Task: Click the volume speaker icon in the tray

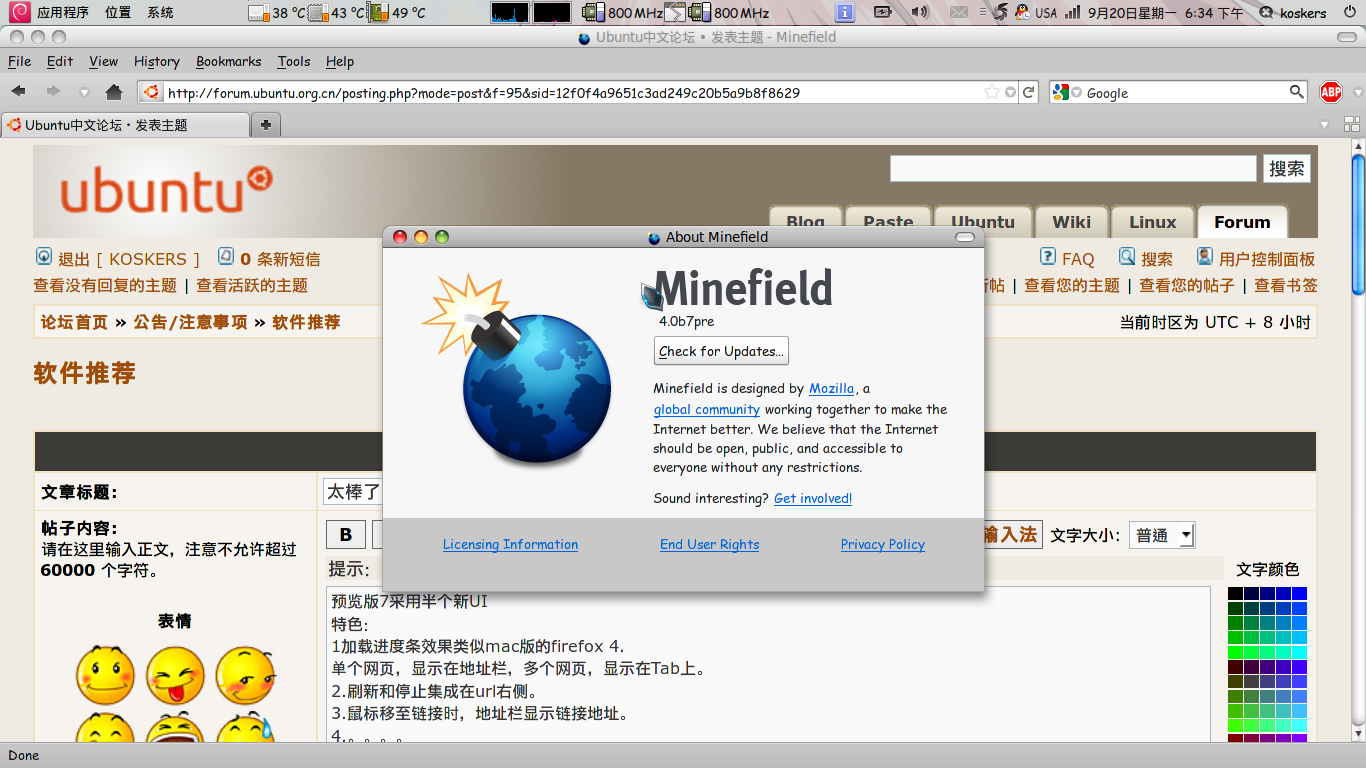Action: click(920, 12)
